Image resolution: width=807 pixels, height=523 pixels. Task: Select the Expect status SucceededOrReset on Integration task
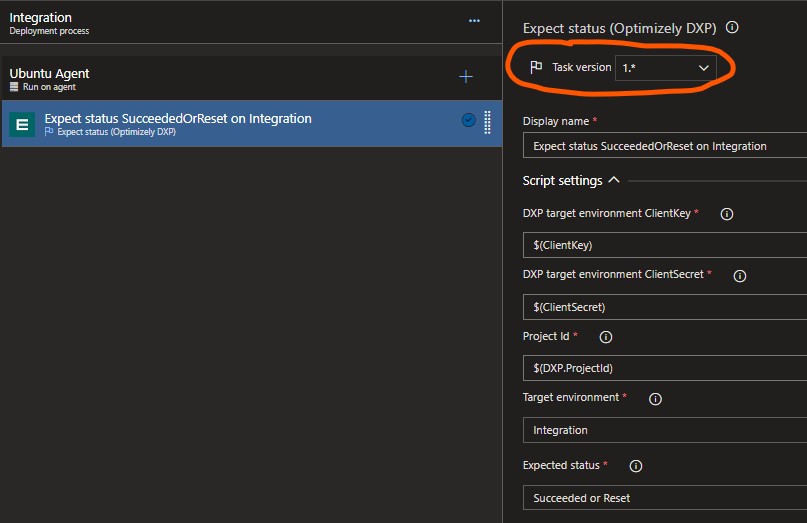click(252, 124)
